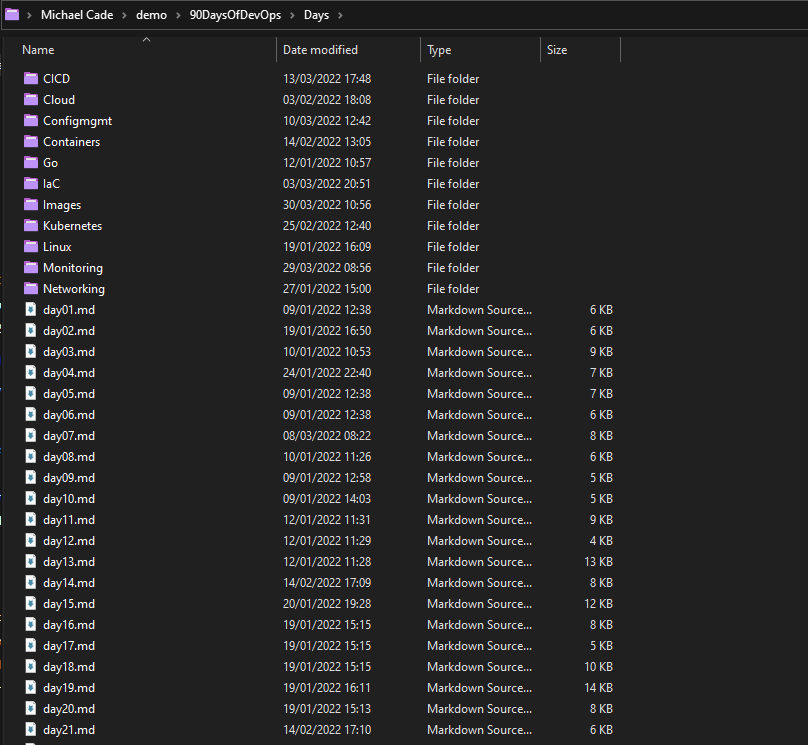This screenshot has height=745, width=808.
Task: Click the Linux folder icon
Action: (x=31, y=247)
